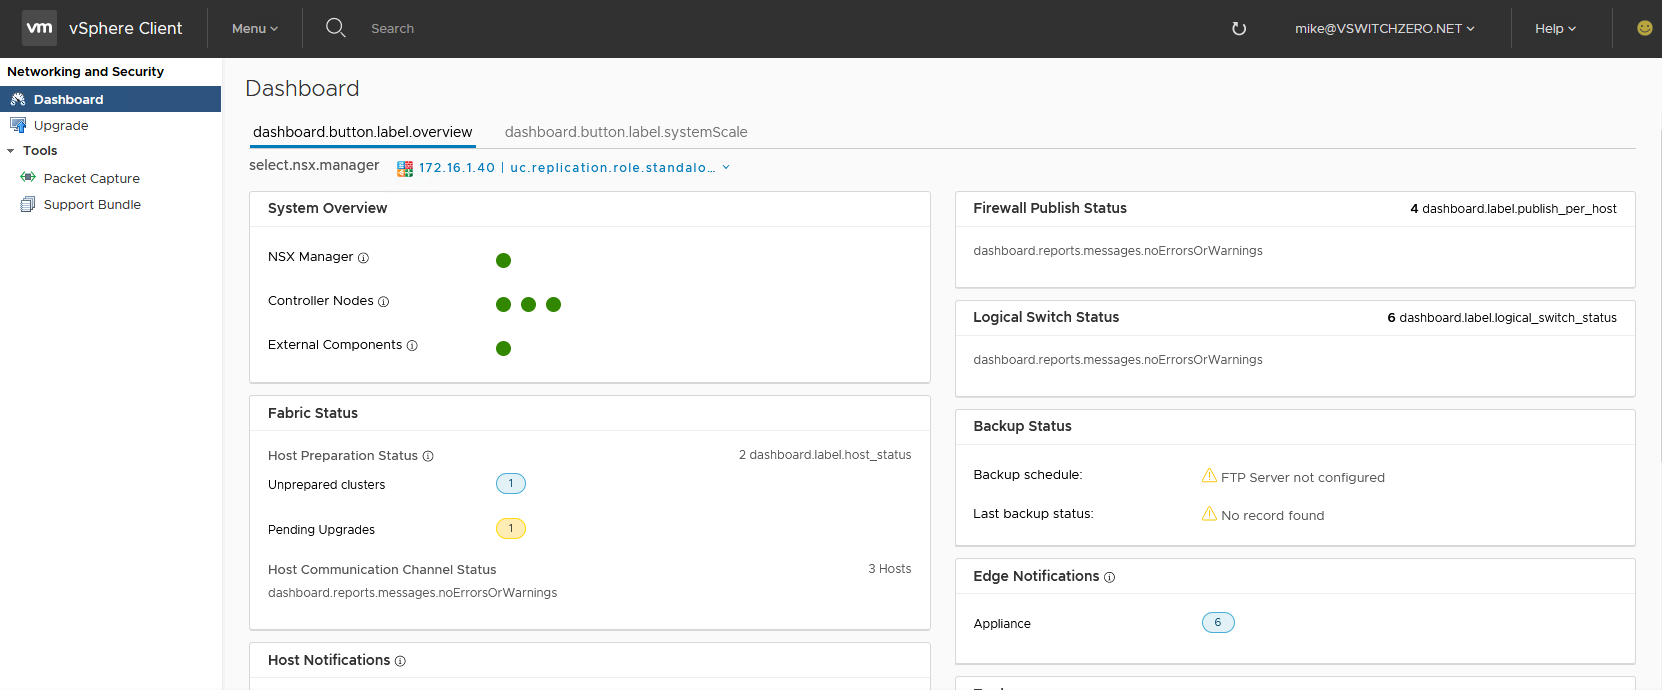Screen dimensions: 1662x690
Task: Open Packet Capture in the sidebar
Action: (x=91, y=179)
